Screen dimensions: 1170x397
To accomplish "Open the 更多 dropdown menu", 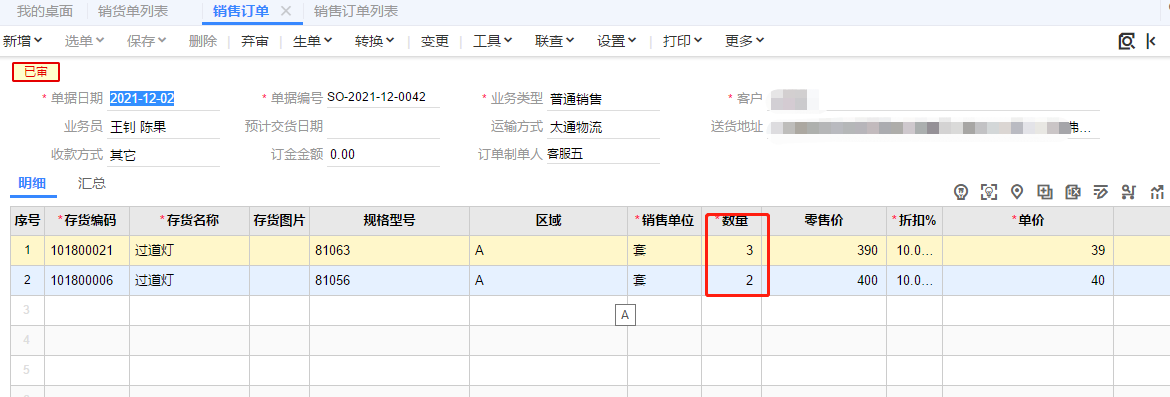I will click(745, 41).
